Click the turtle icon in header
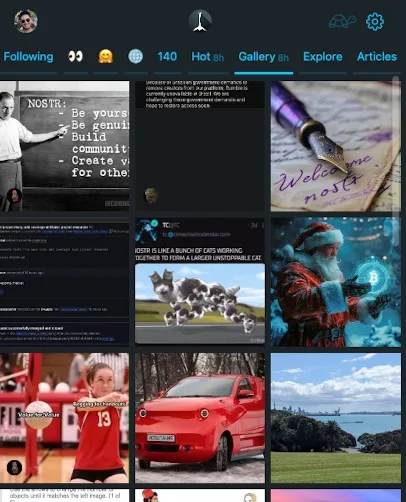406x502 pixels. [x=342, y=22]
